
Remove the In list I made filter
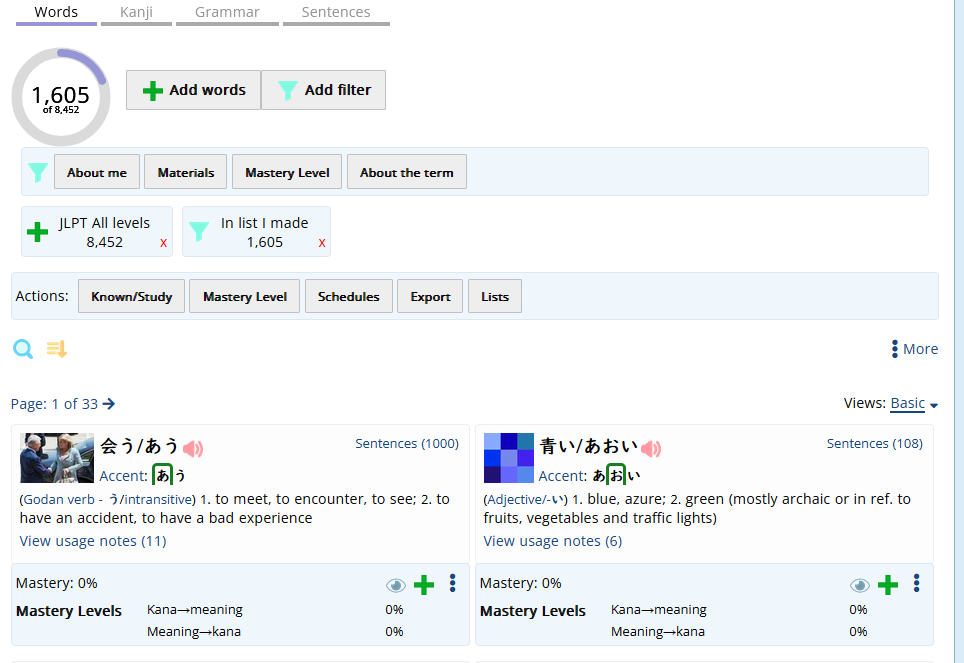(x=322, y=243)
